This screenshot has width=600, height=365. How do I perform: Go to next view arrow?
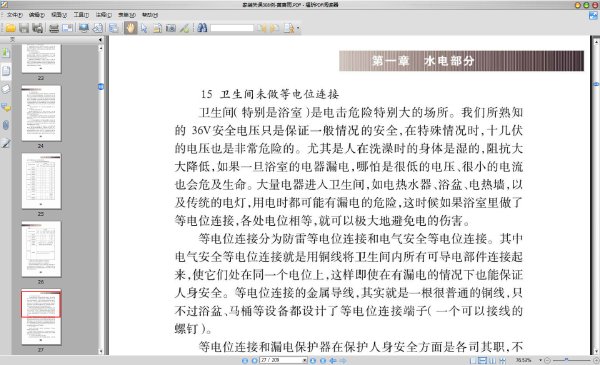click(343, 360)
